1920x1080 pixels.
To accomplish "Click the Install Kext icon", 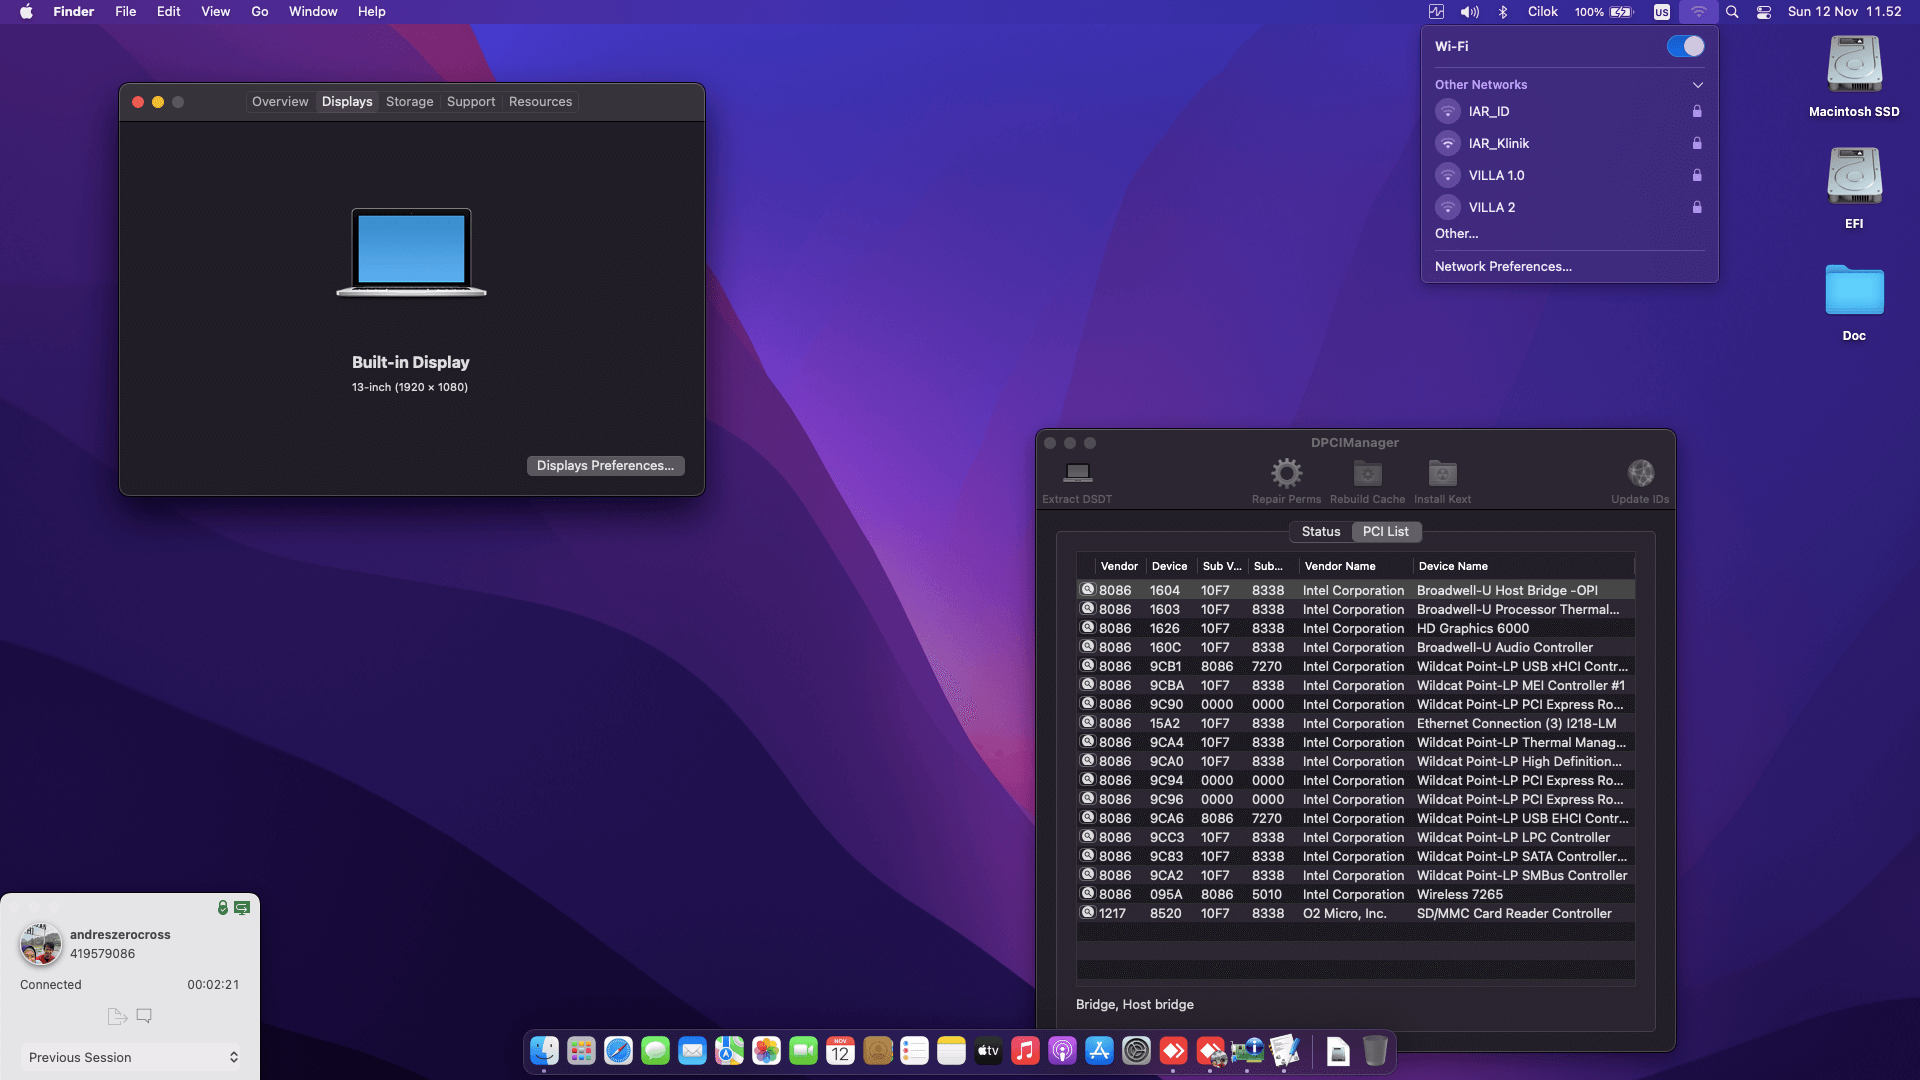I will pyautogui.click(x=1442, y=473).
